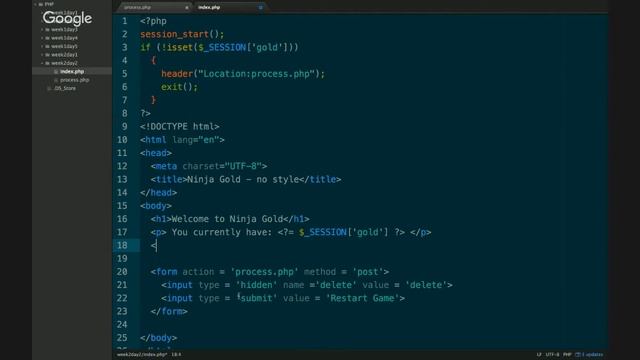Click the package updates icon in the status bar
The image size is (640, 360).
point(578,354)
